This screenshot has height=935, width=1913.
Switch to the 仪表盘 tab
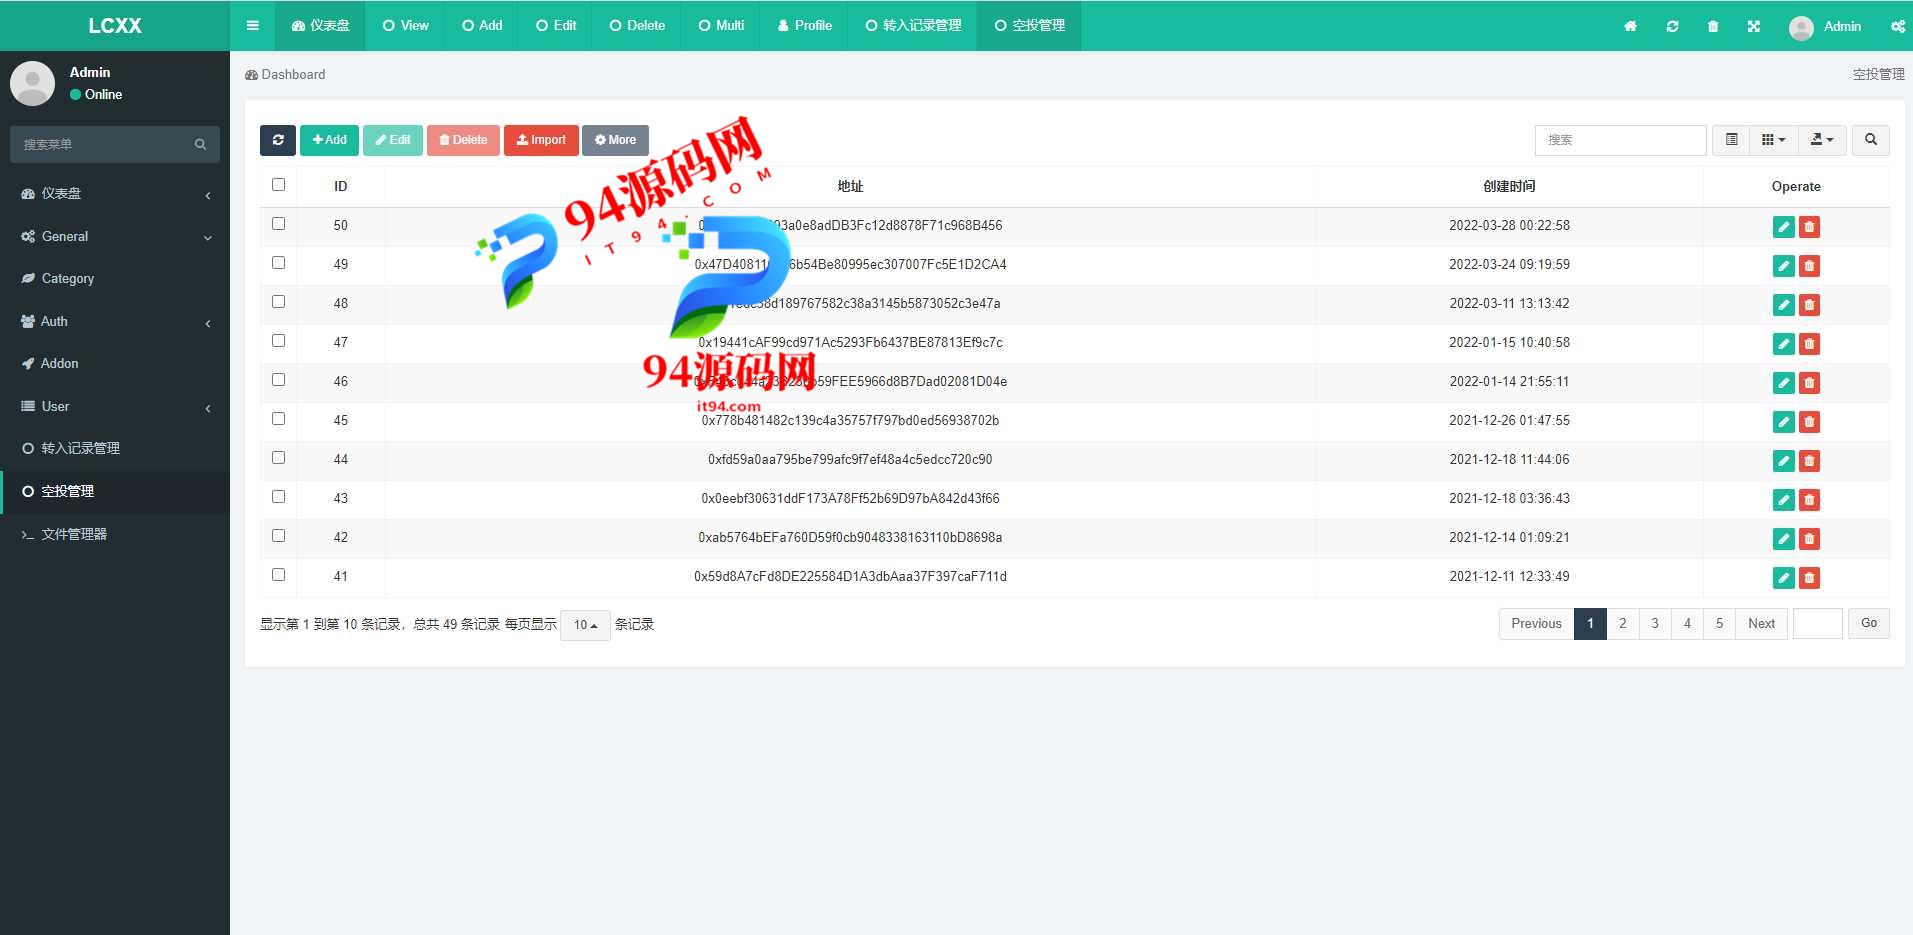pyautogui.click(x=320, y=25)
